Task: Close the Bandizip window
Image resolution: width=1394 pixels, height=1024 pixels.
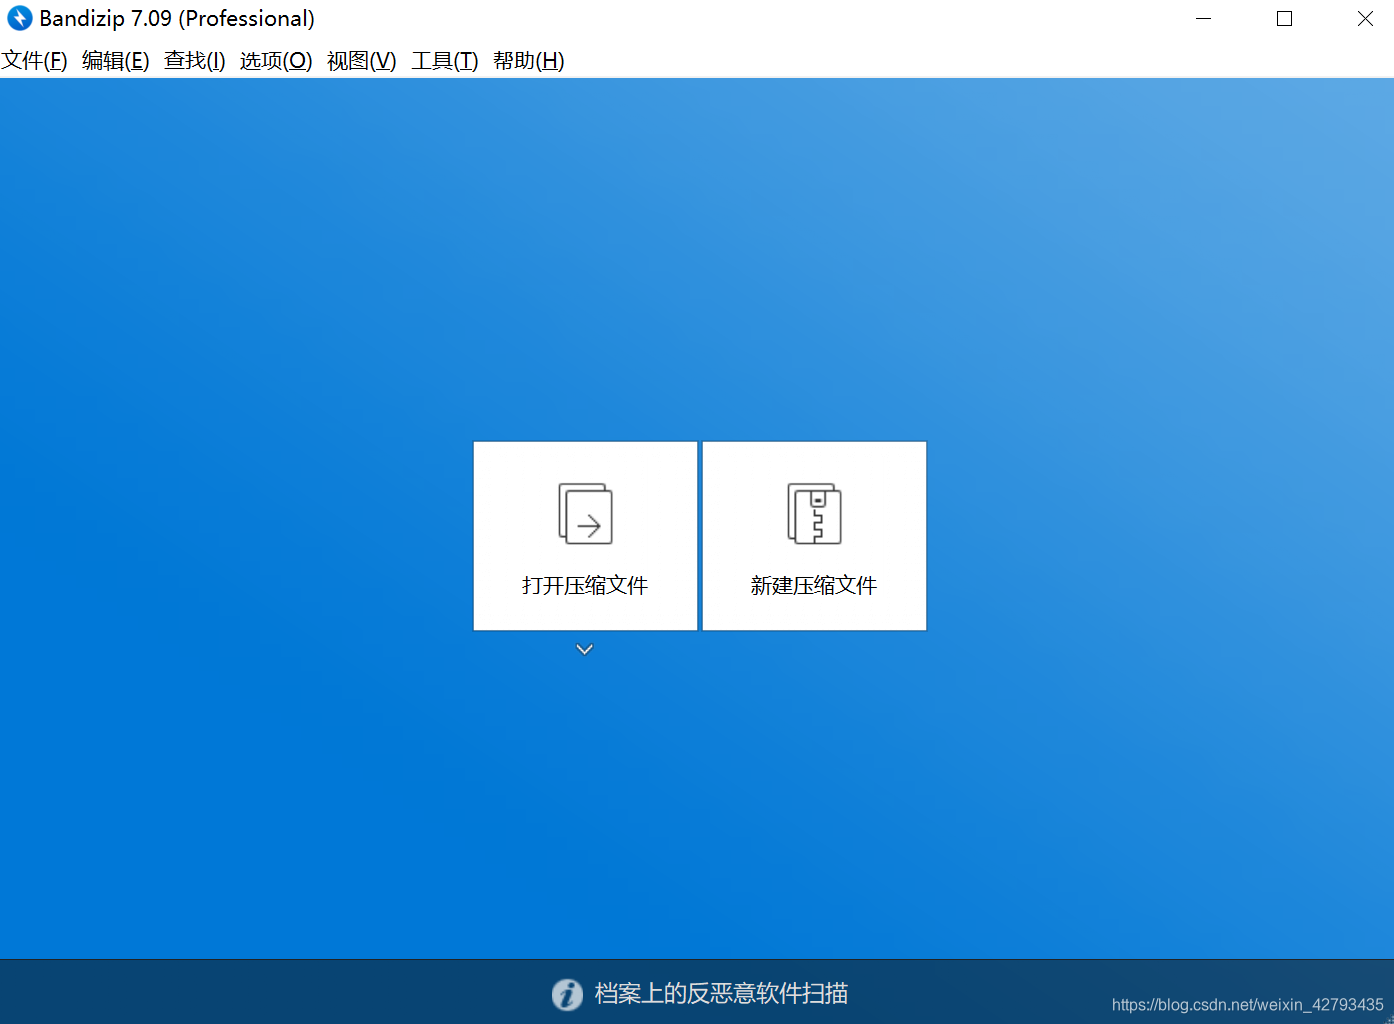Action: tap(1365, 19)
